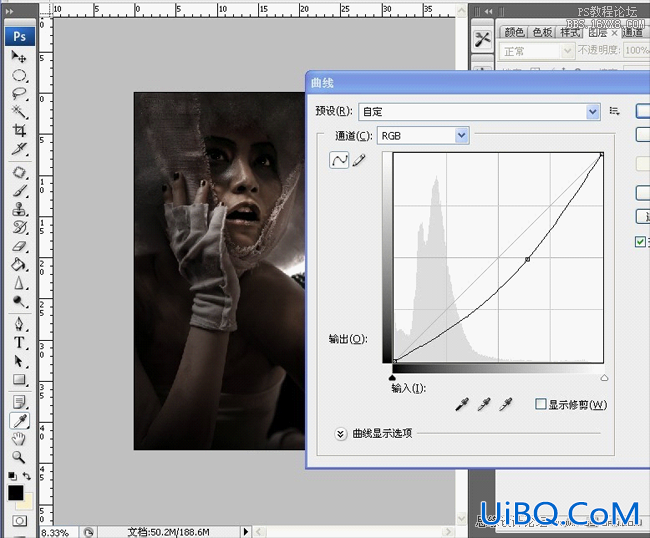Image resolution: width=650 pixels, height=538 pixels.
Task: Select the Lasso tool
Action: [19, 94]
